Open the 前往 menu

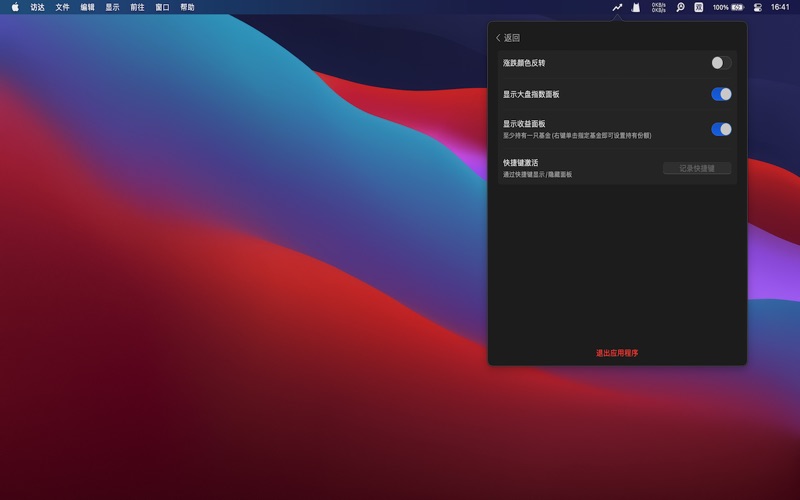pyautogui.click(x=137, y=7)
